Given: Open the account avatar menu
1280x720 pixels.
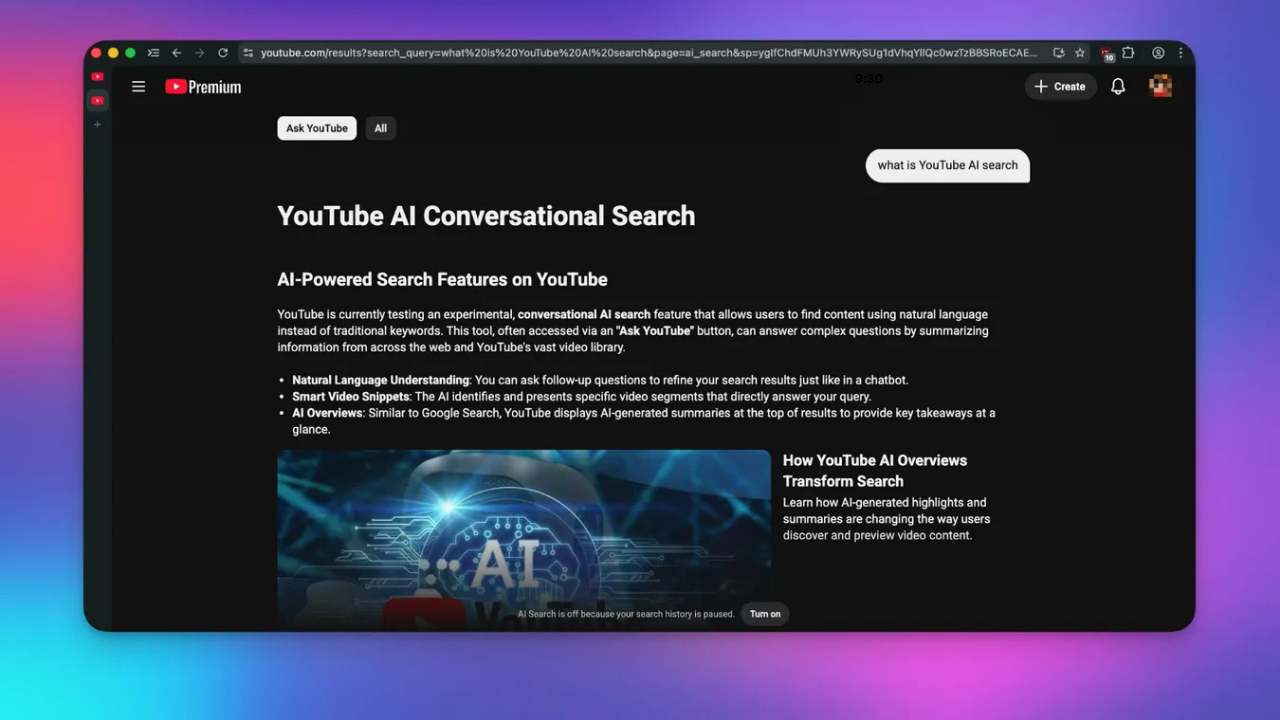Looking at the screenshot, I should click(x=1161, y=87).
